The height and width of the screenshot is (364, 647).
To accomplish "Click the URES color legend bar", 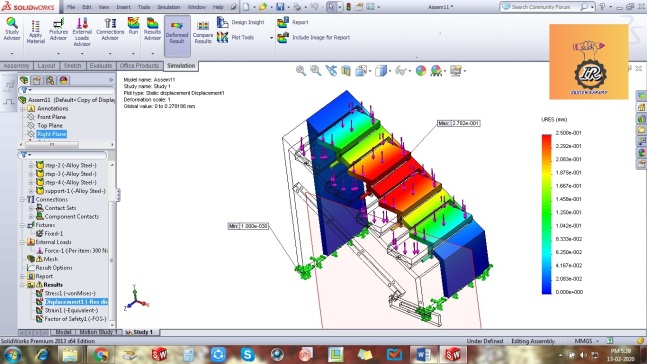I will (546, 214).
